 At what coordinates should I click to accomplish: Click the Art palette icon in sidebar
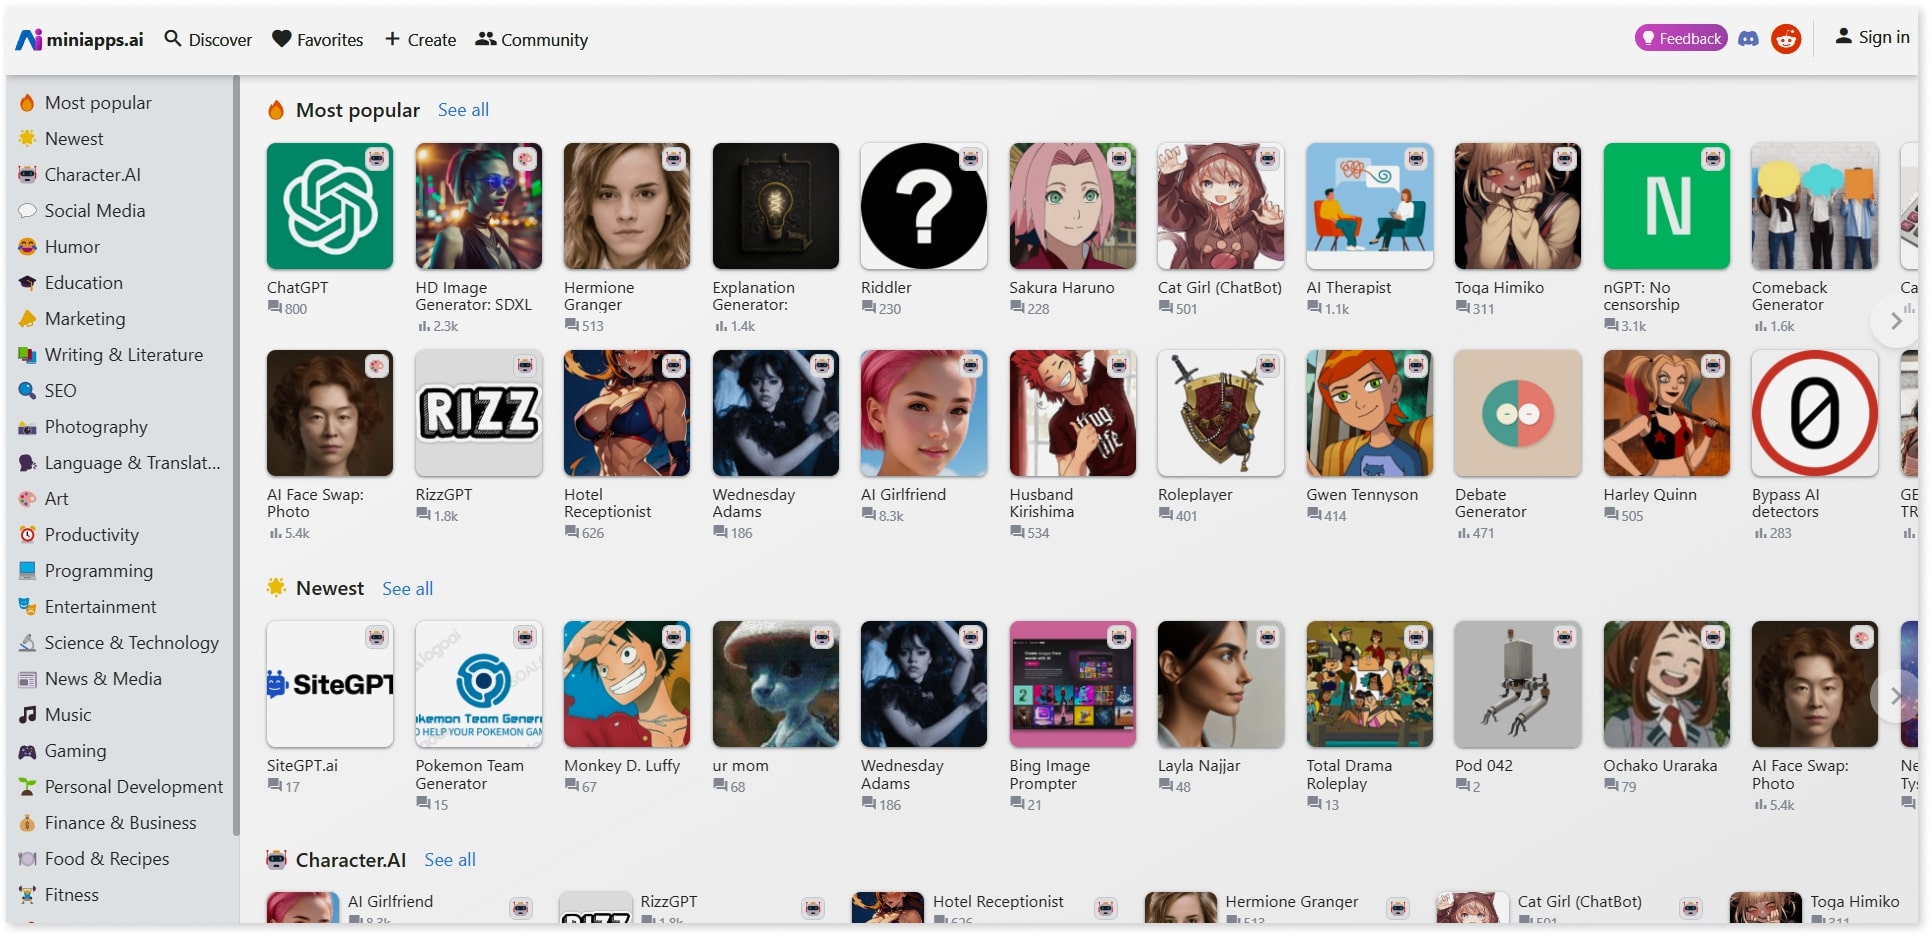click(x=27, y=499)
